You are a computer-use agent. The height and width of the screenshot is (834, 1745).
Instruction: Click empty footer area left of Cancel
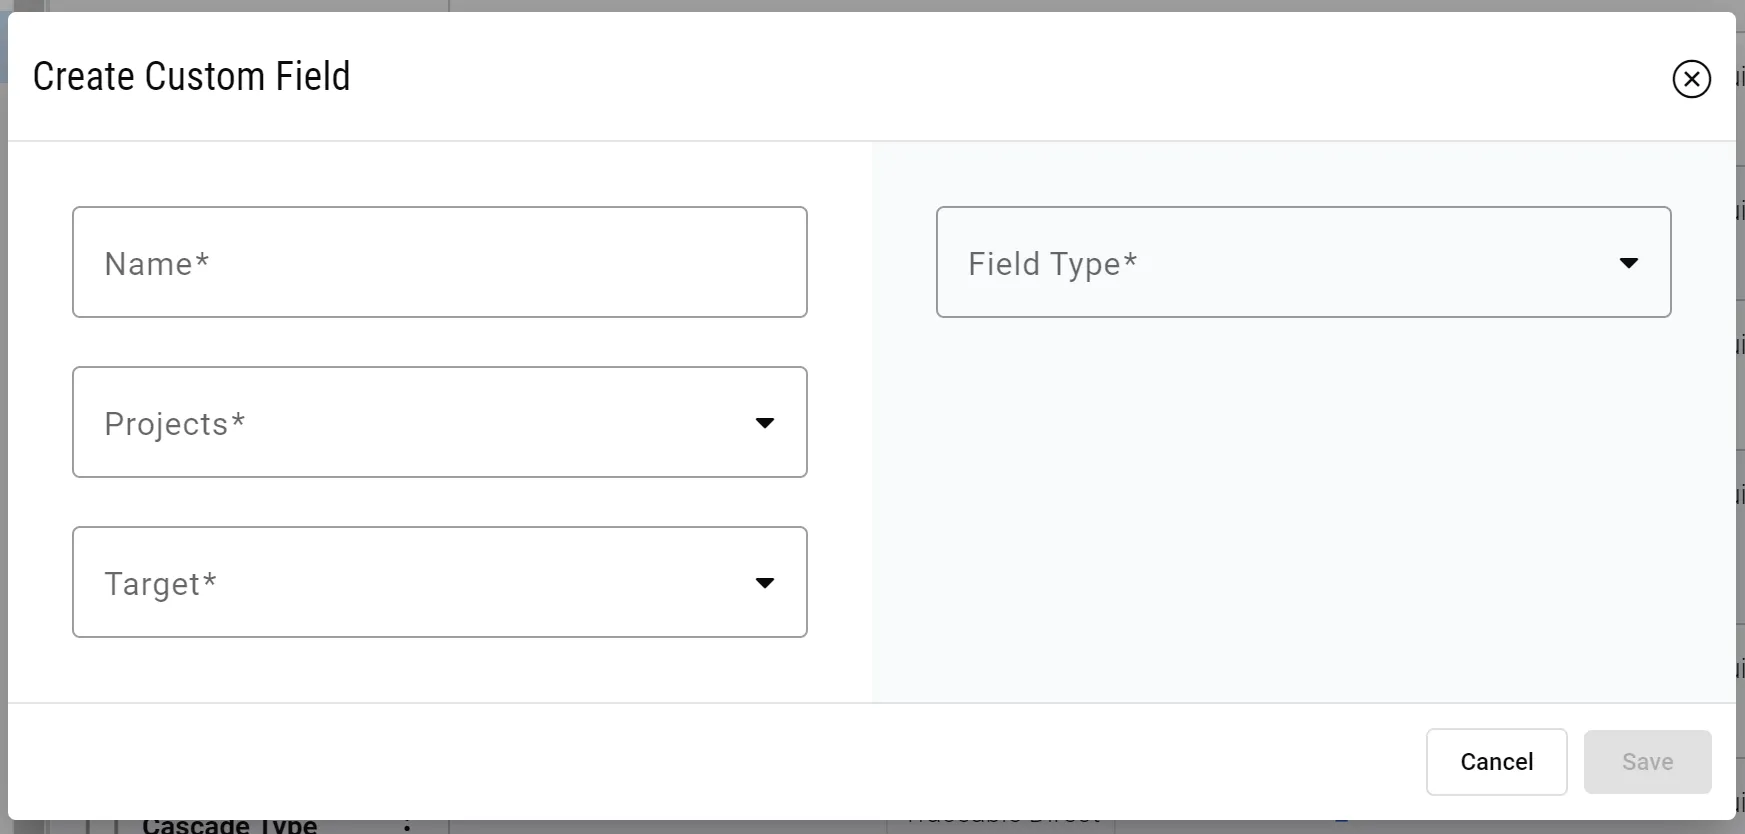[700, 762]
